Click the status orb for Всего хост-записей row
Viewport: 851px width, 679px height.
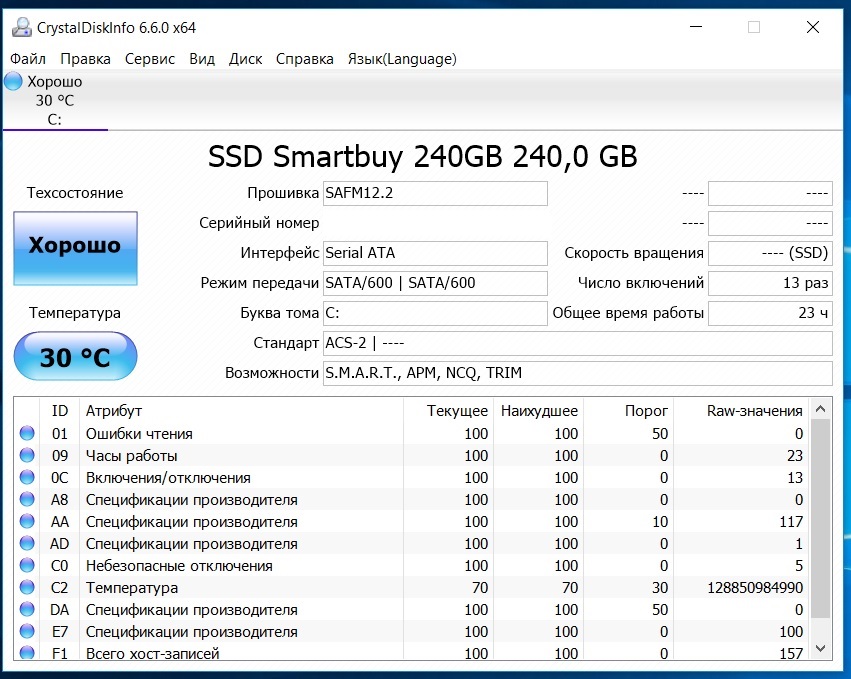coord(26,654)
